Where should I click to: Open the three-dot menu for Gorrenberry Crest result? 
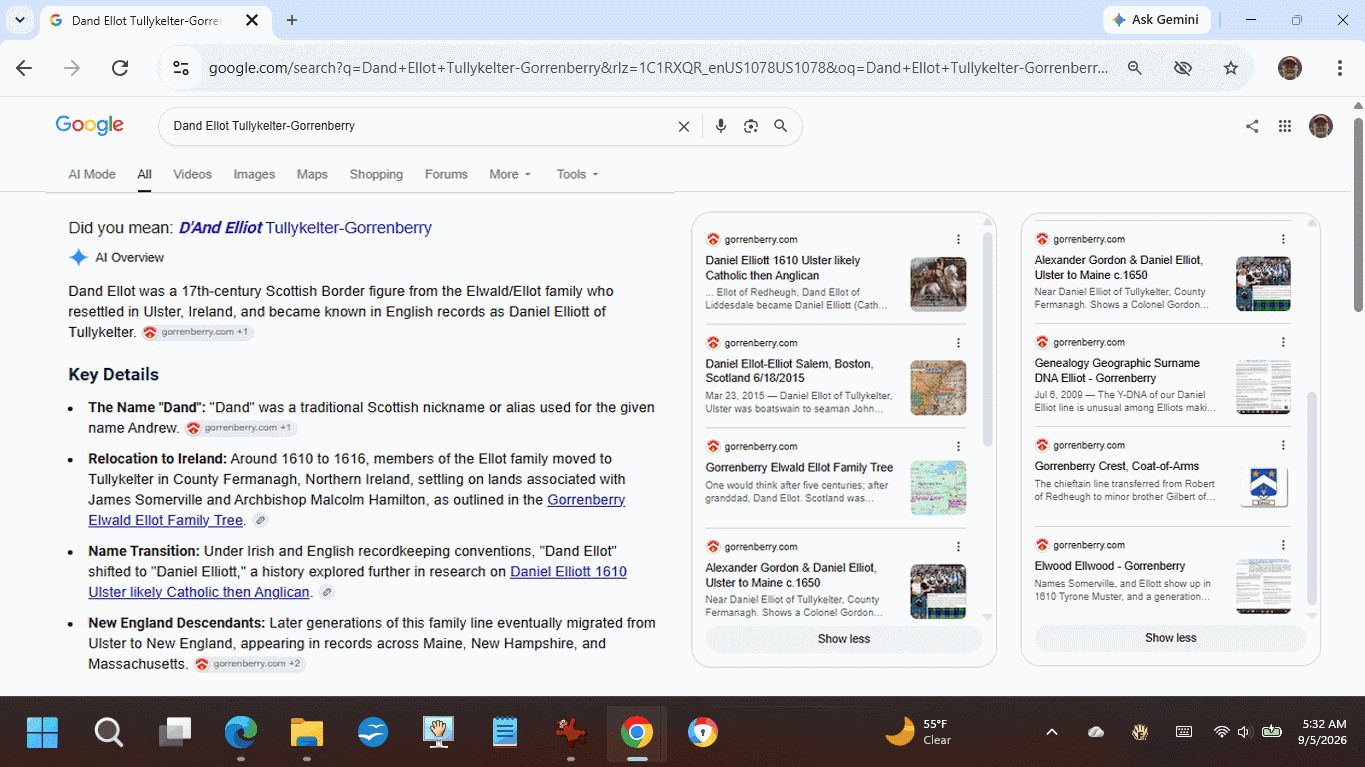pos(1284,445)
